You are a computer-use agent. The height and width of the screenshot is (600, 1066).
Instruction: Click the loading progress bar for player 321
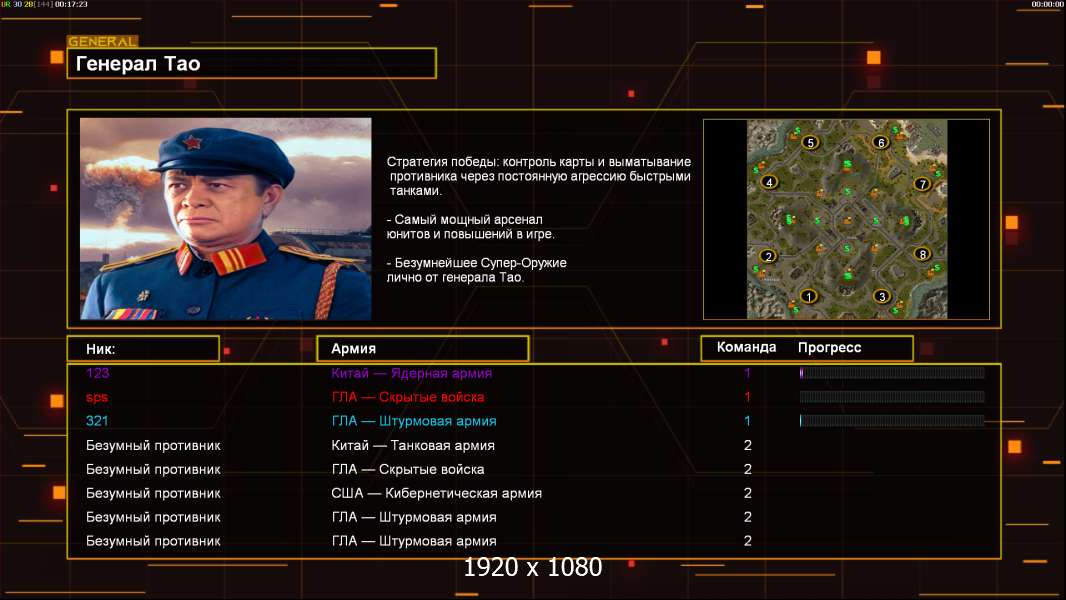coord(892,421)
